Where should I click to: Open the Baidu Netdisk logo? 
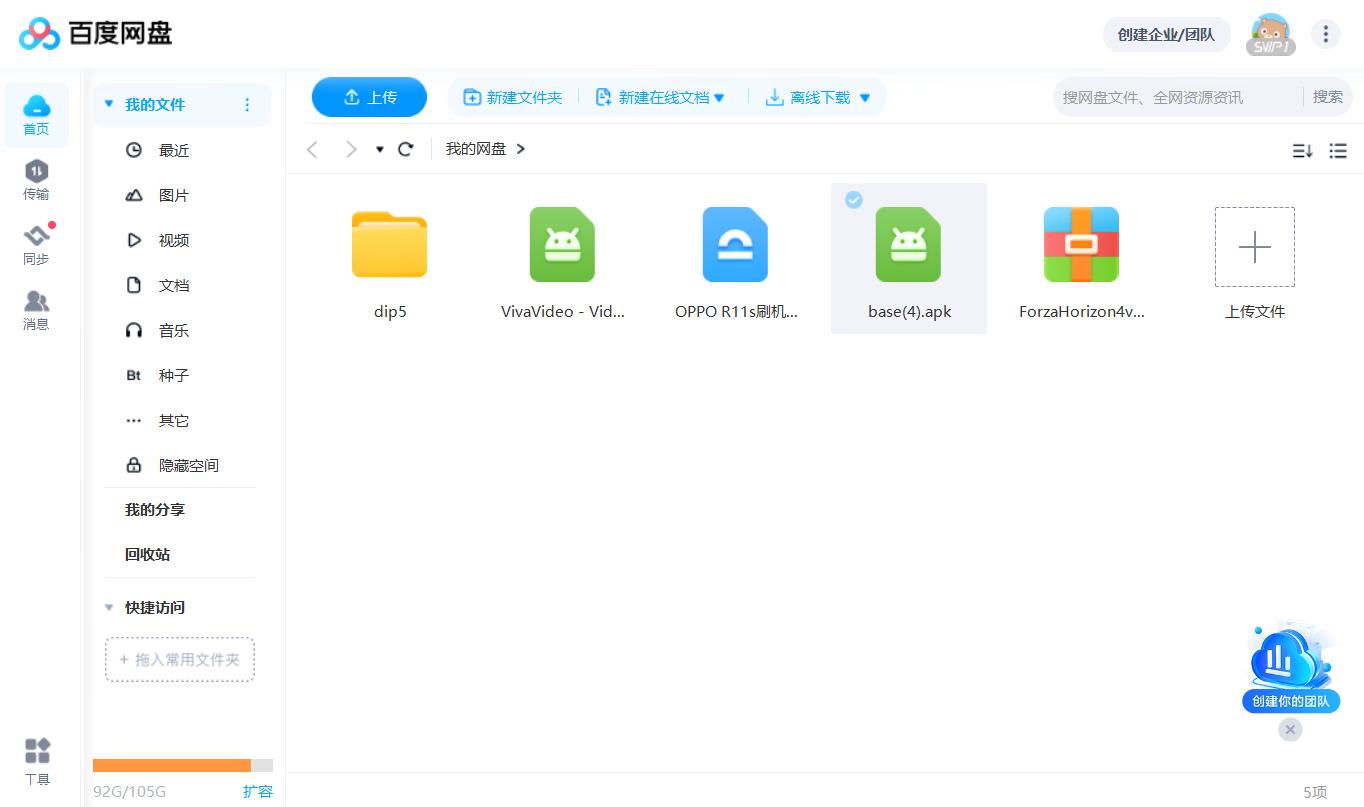tap(96, 33)
